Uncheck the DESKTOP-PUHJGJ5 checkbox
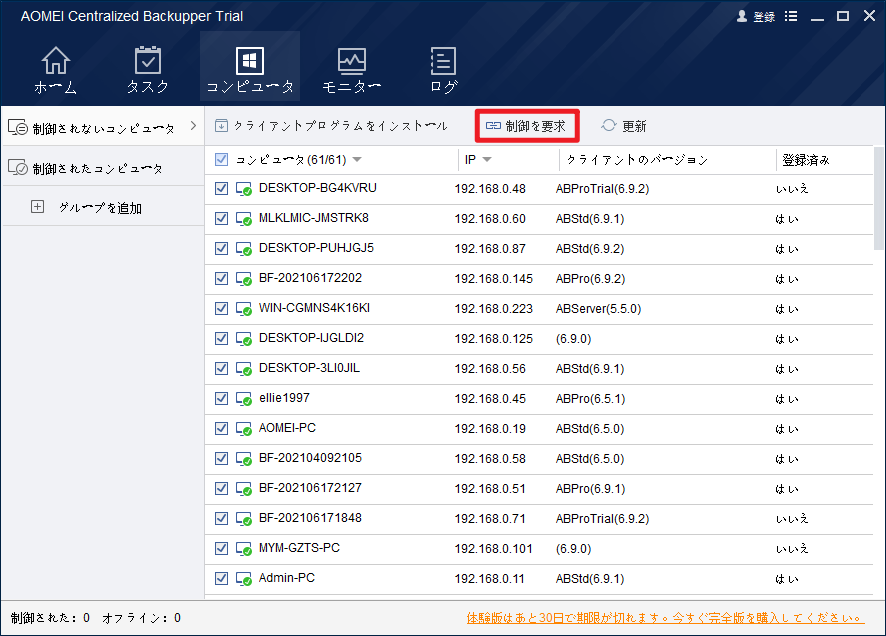Viewport: 886px width, 636px height. pos(222,249)
